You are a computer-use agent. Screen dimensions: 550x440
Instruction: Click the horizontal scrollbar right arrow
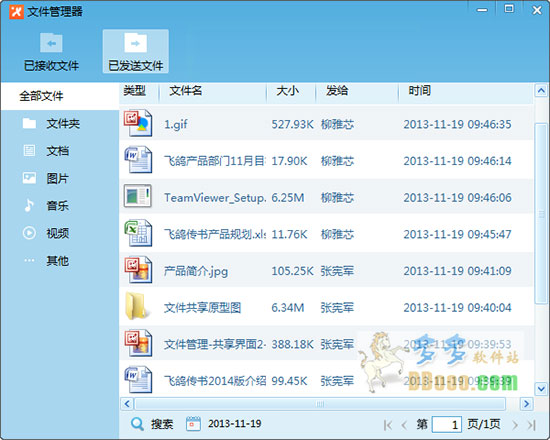pyautogui.click(x=526, y=404)
